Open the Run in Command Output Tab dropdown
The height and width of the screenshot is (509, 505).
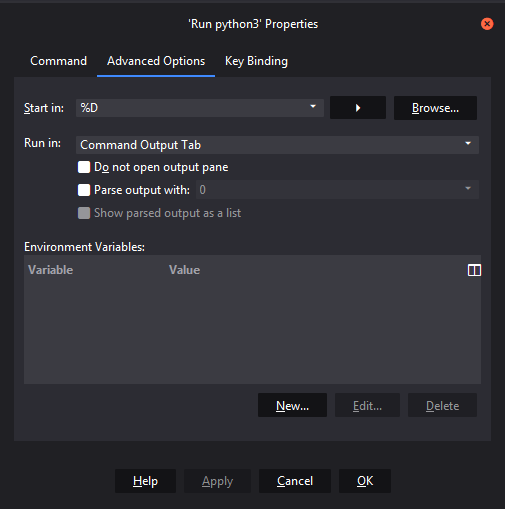[277, 145]
